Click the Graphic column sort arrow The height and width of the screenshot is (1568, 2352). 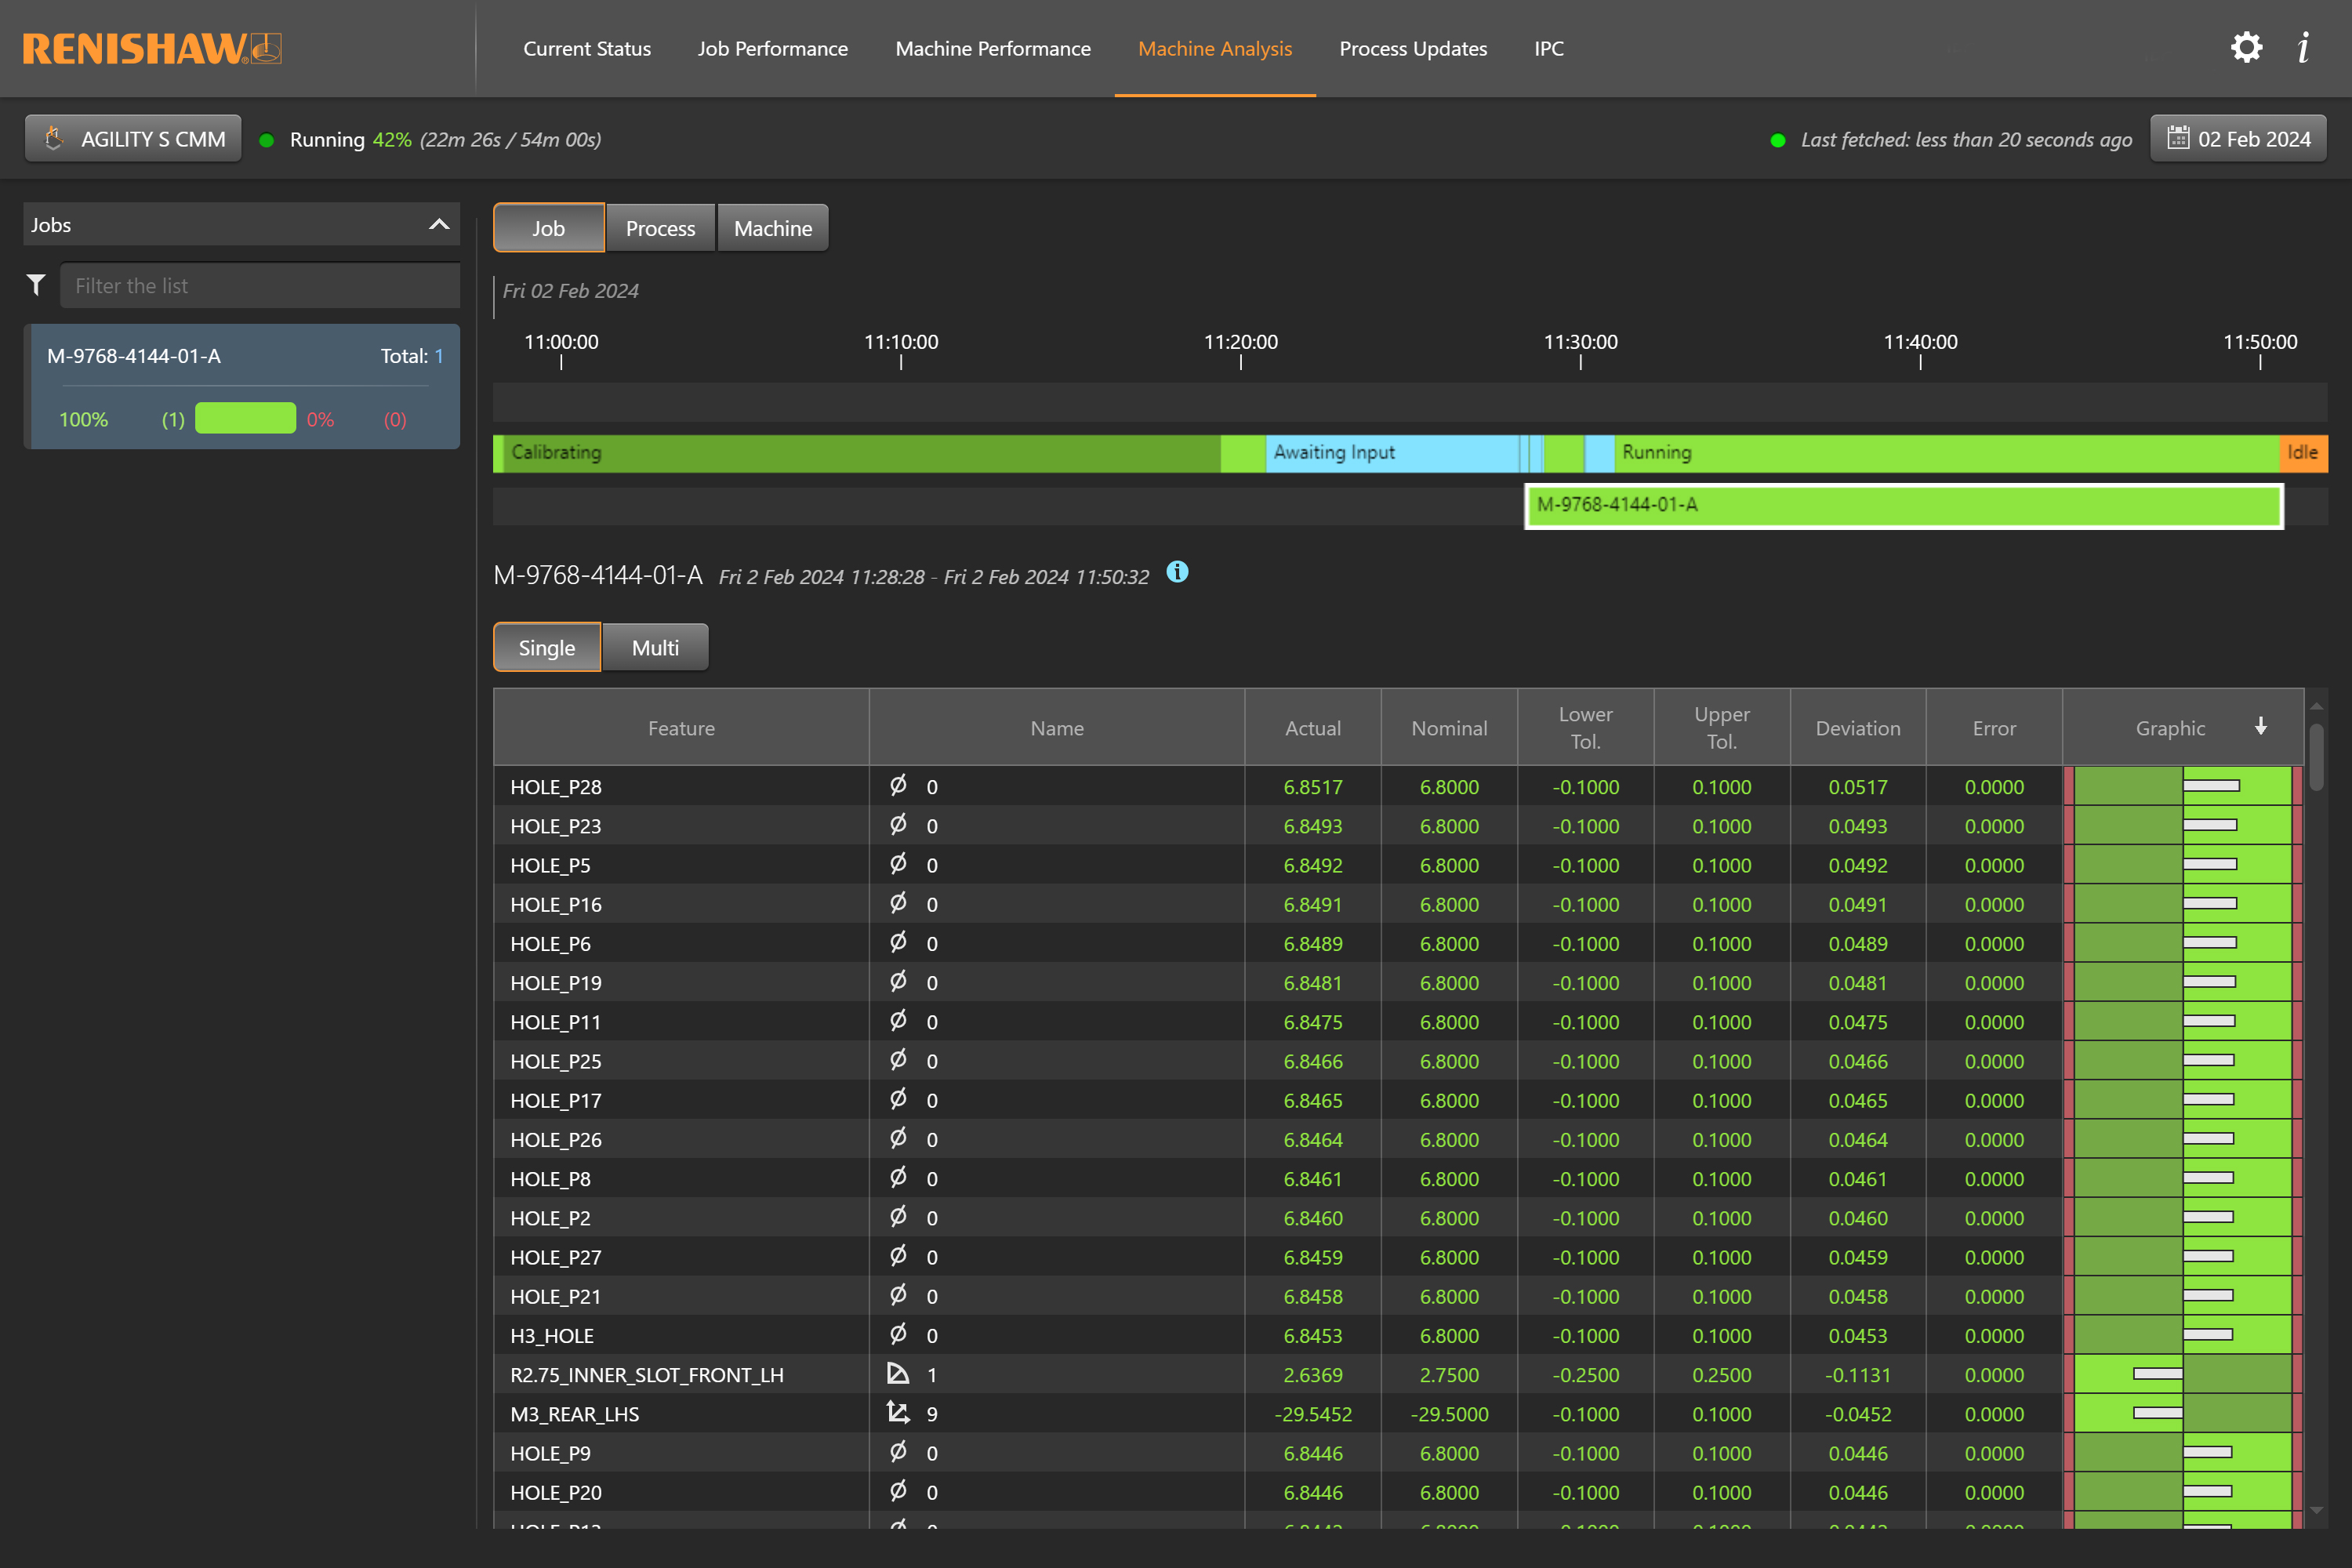point(2261,726)
